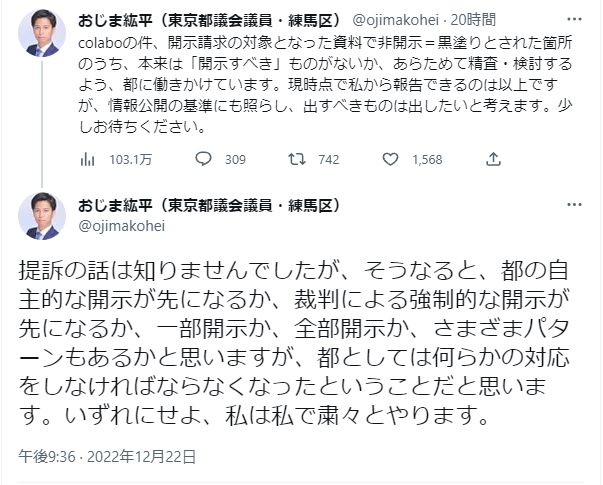Click the 1,568 like count
Viewport: 603px width, 485px height.
click(x=426, y=159)
